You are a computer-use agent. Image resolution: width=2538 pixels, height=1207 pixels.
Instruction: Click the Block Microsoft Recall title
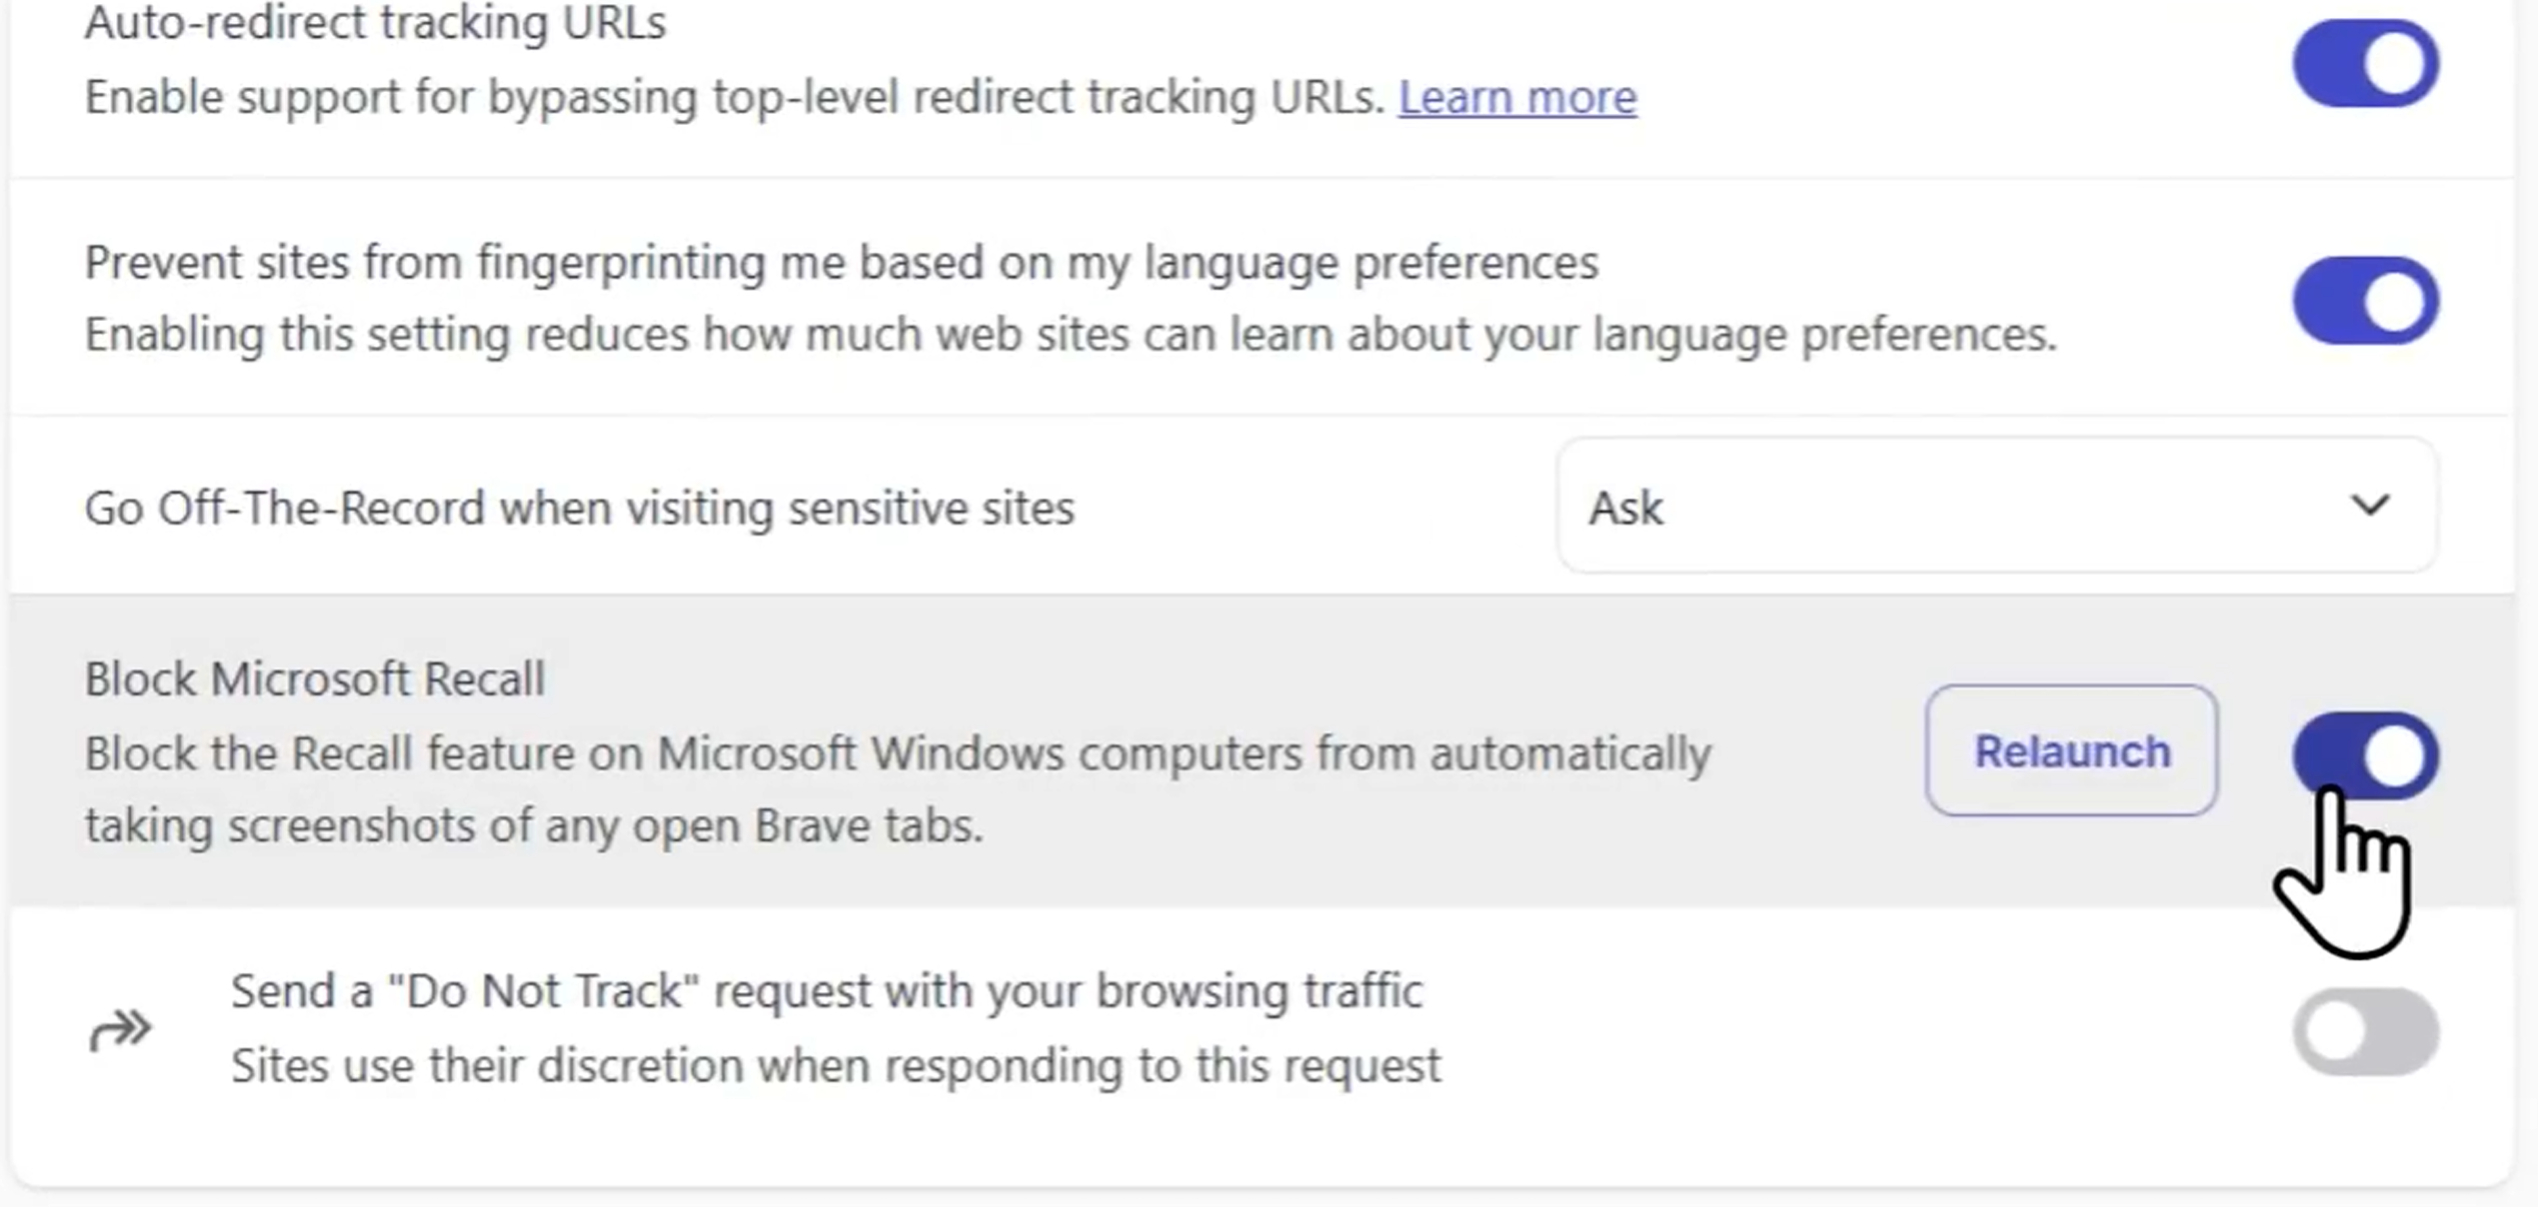tap(314, 679)
